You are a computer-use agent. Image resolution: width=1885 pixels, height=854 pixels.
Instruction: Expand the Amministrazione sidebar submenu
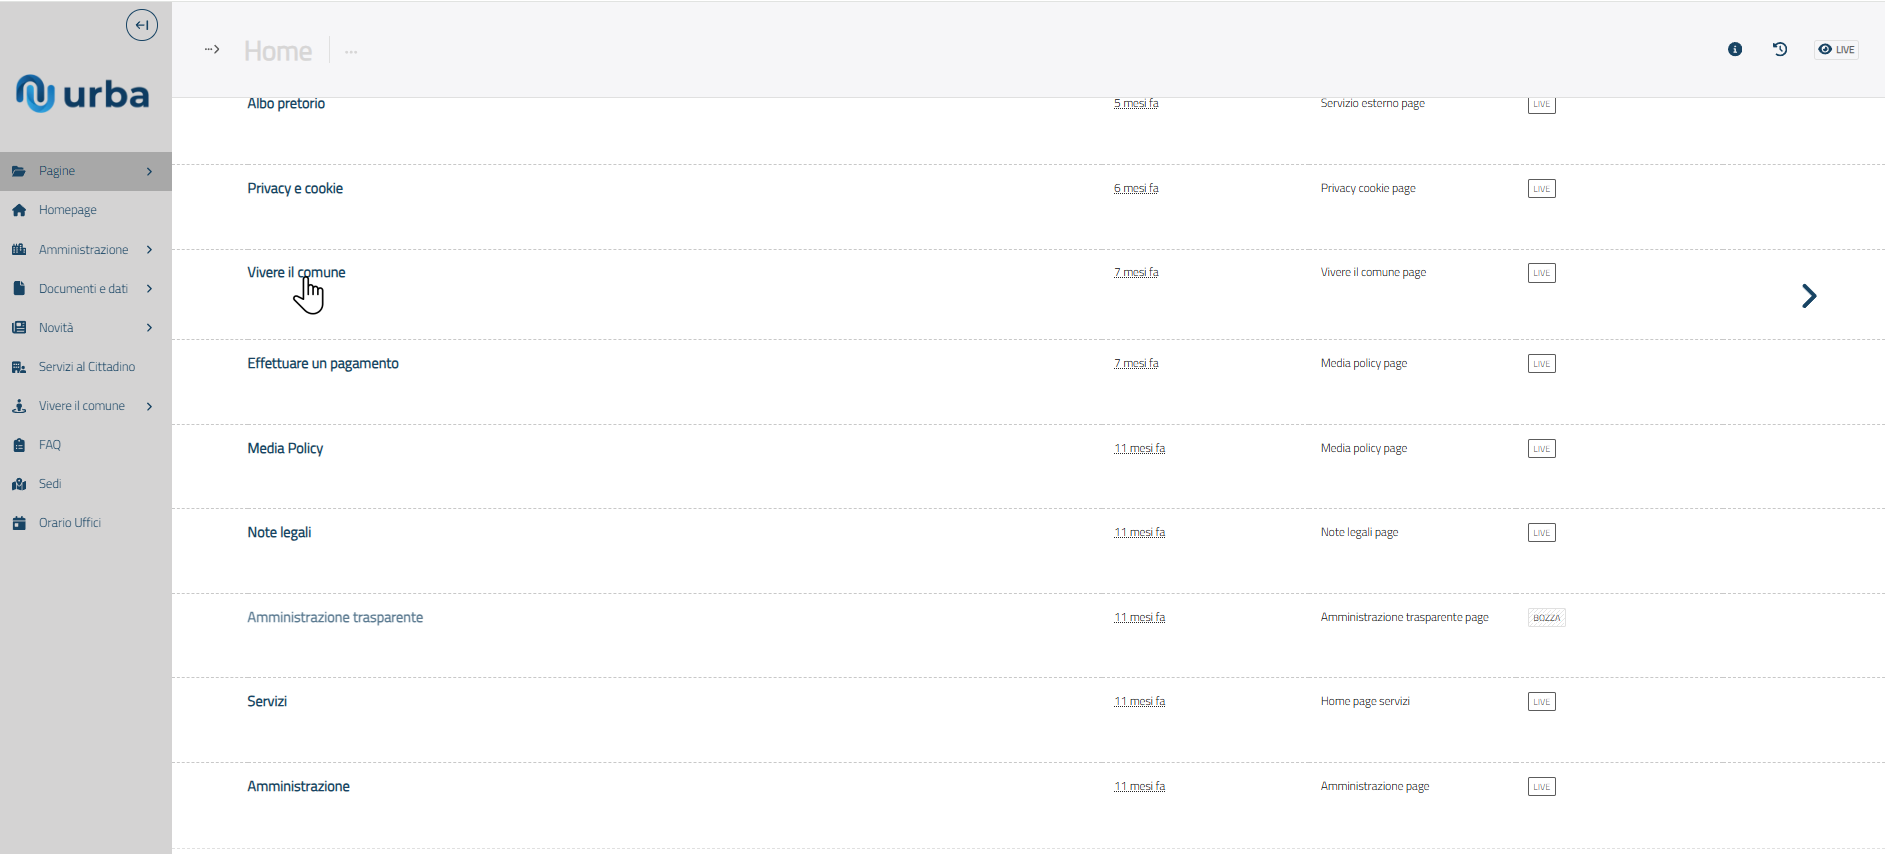pyautogui.click(x=149, y=250)
